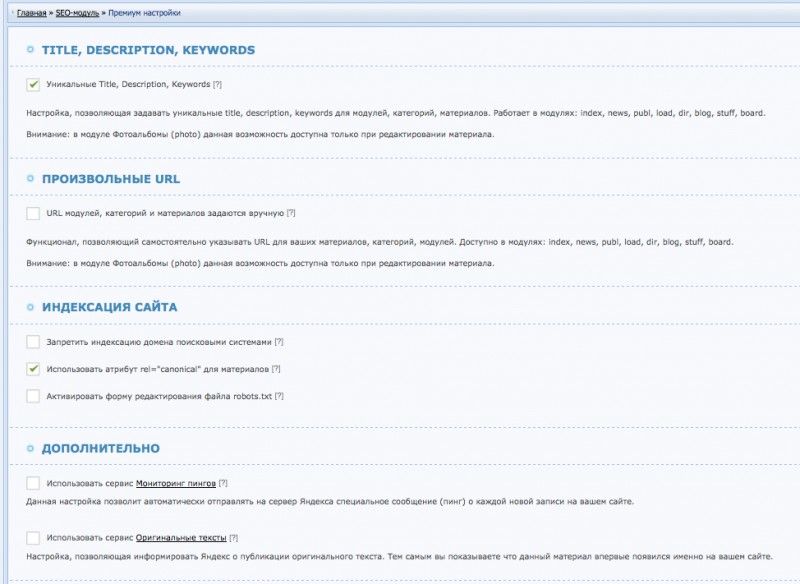Click the ДОПОЛНИТЕЛЬНО section heading

click(x=100, y=448)
